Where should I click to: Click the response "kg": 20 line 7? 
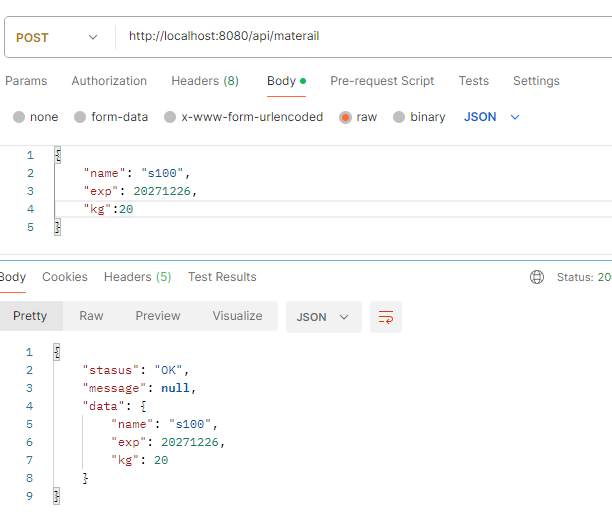[x=140, y=460]
